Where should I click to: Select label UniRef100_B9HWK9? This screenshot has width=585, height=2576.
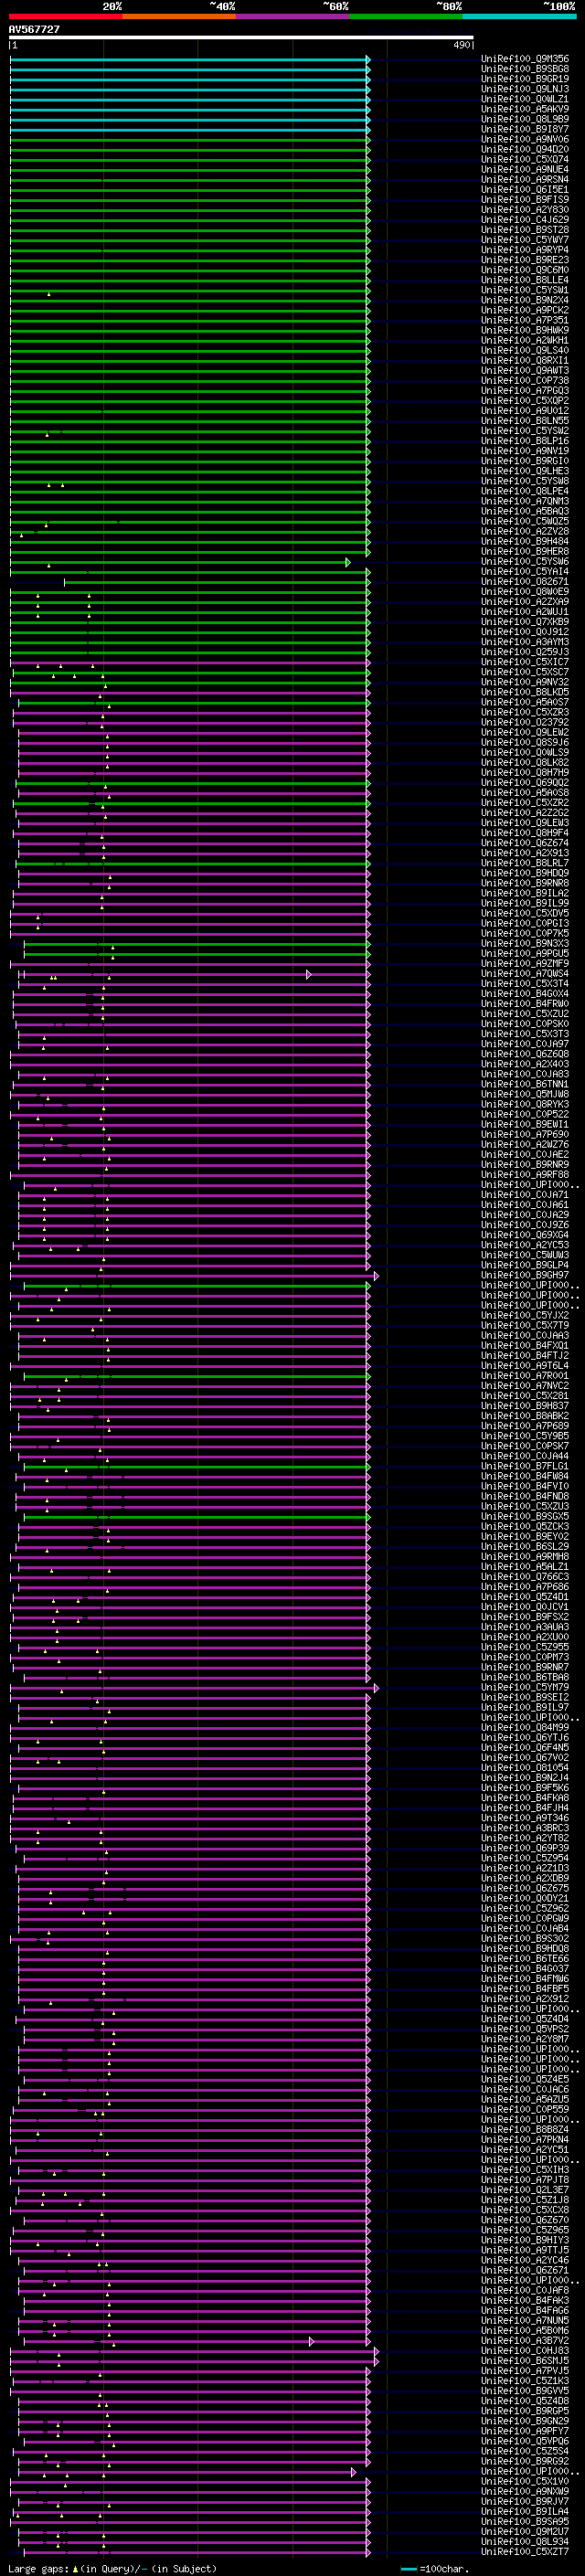click(525, 330)
